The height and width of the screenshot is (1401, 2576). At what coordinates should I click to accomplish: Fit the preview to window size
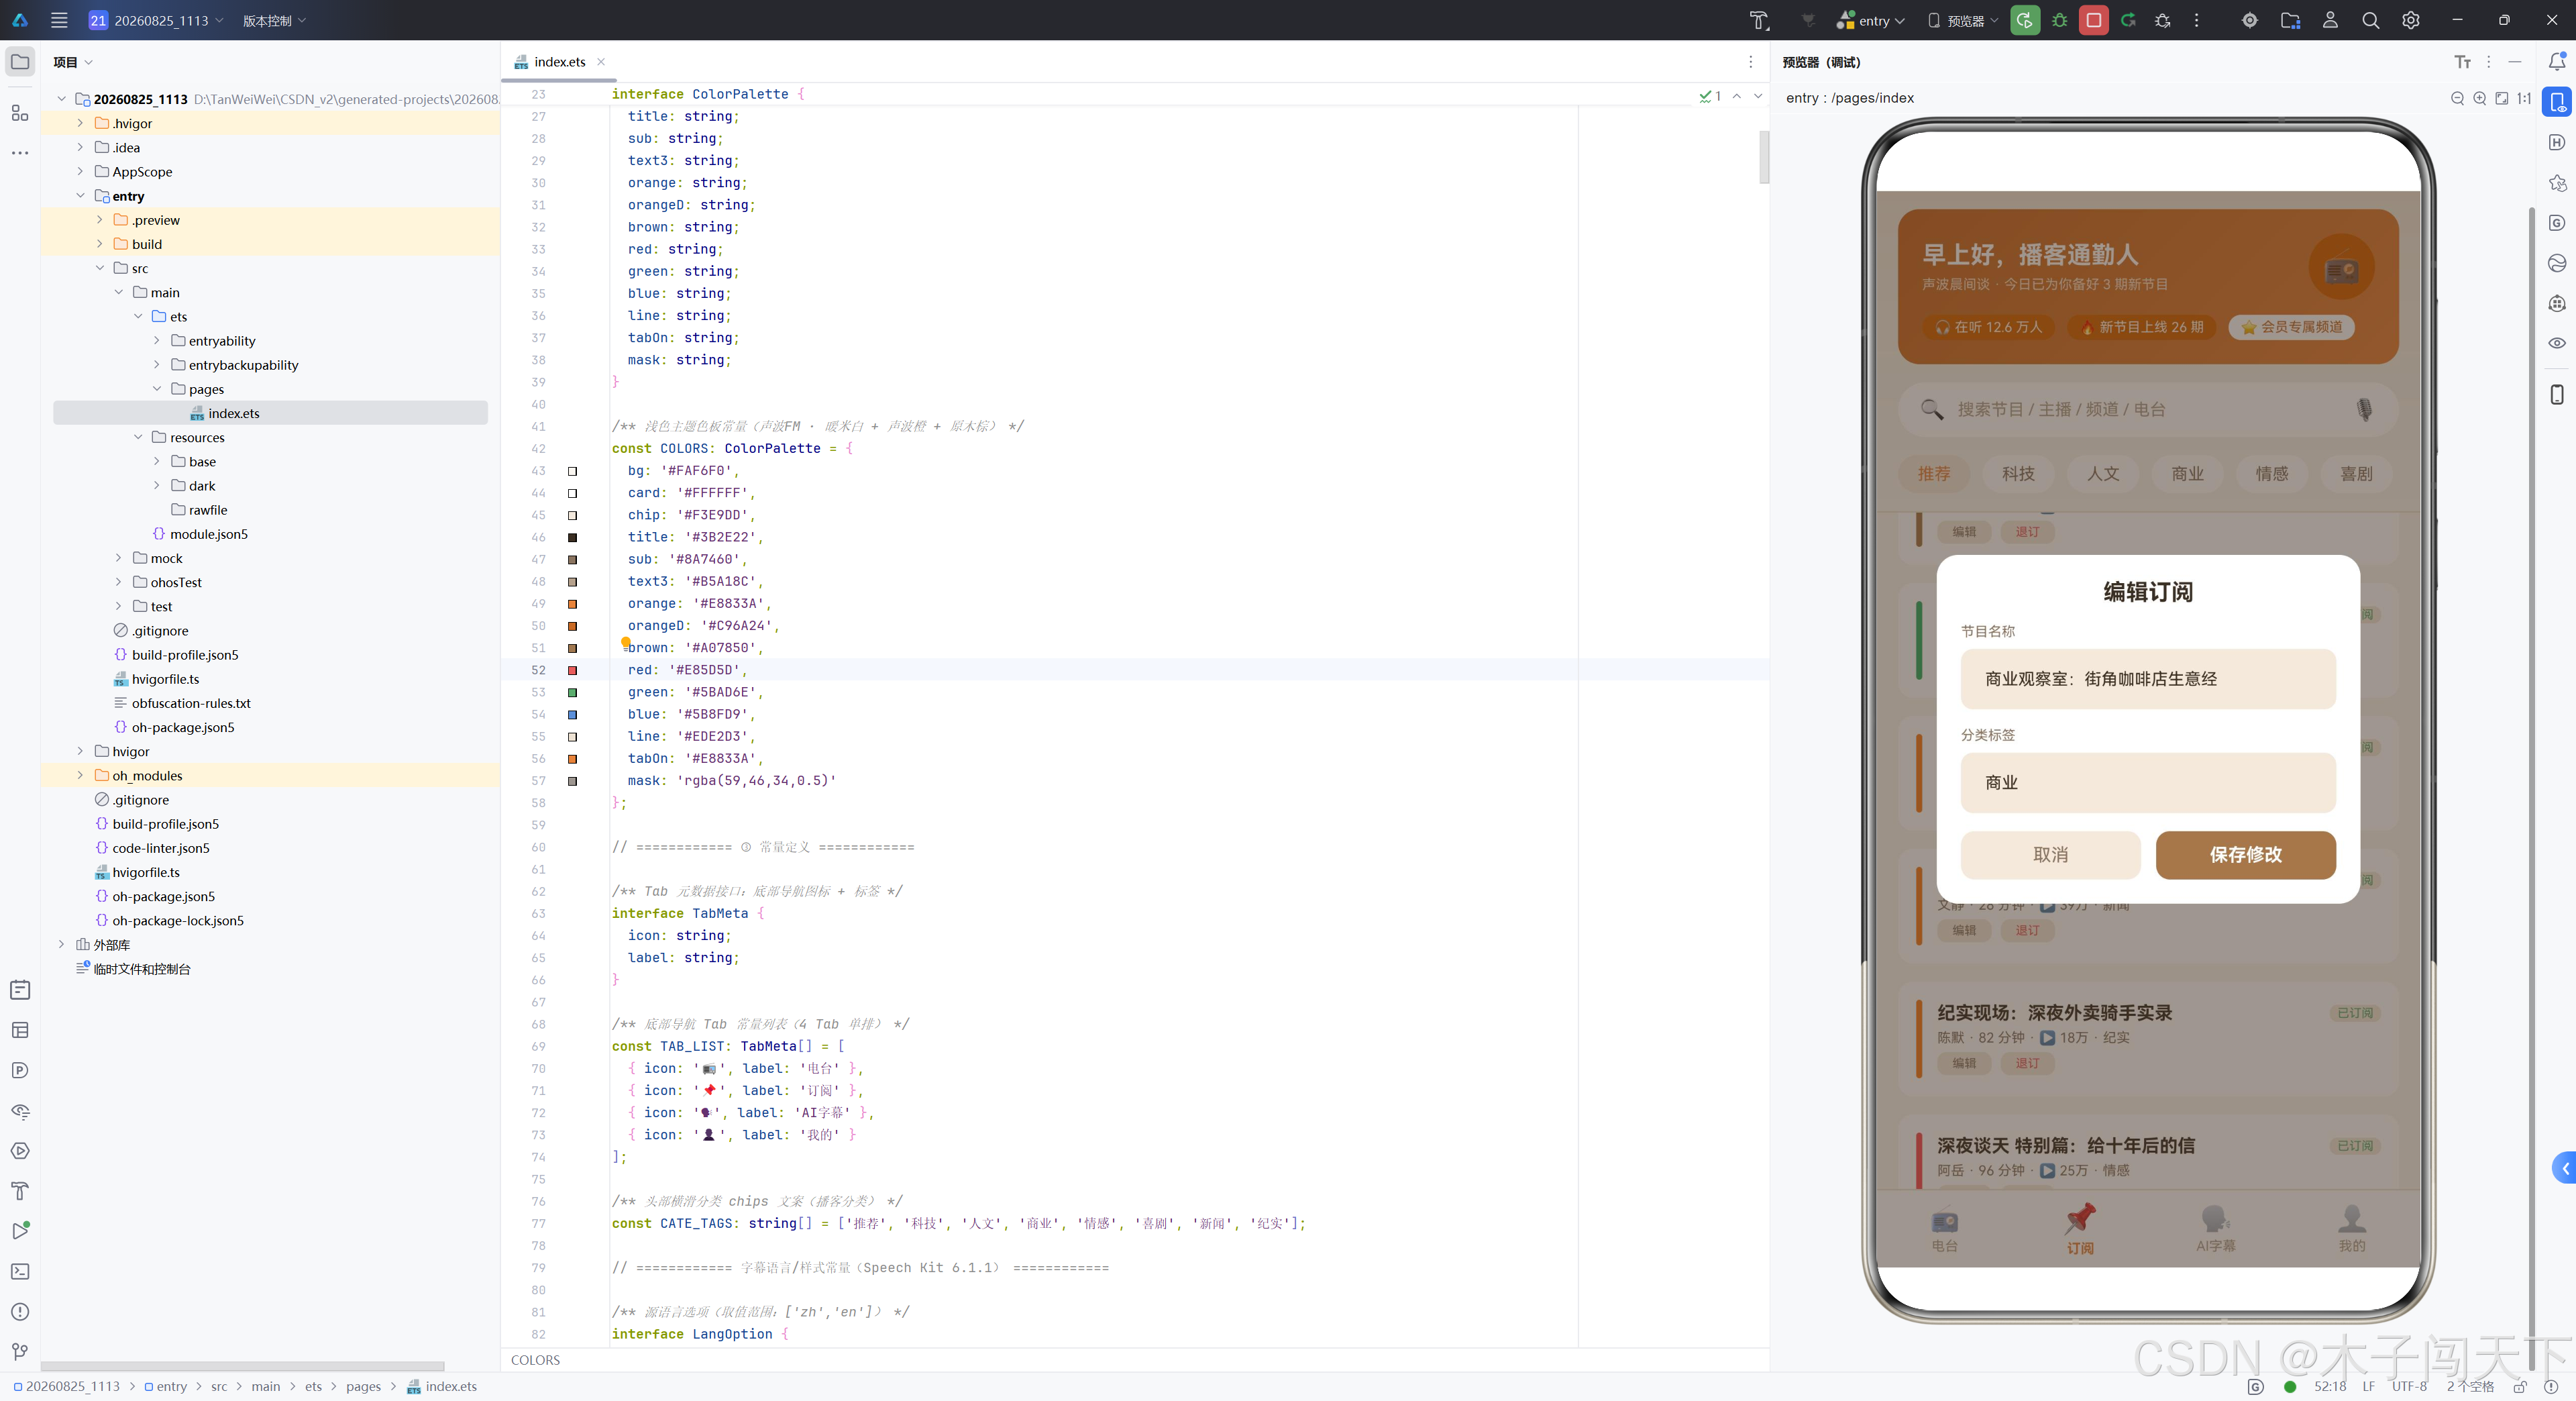[2501, 98]
